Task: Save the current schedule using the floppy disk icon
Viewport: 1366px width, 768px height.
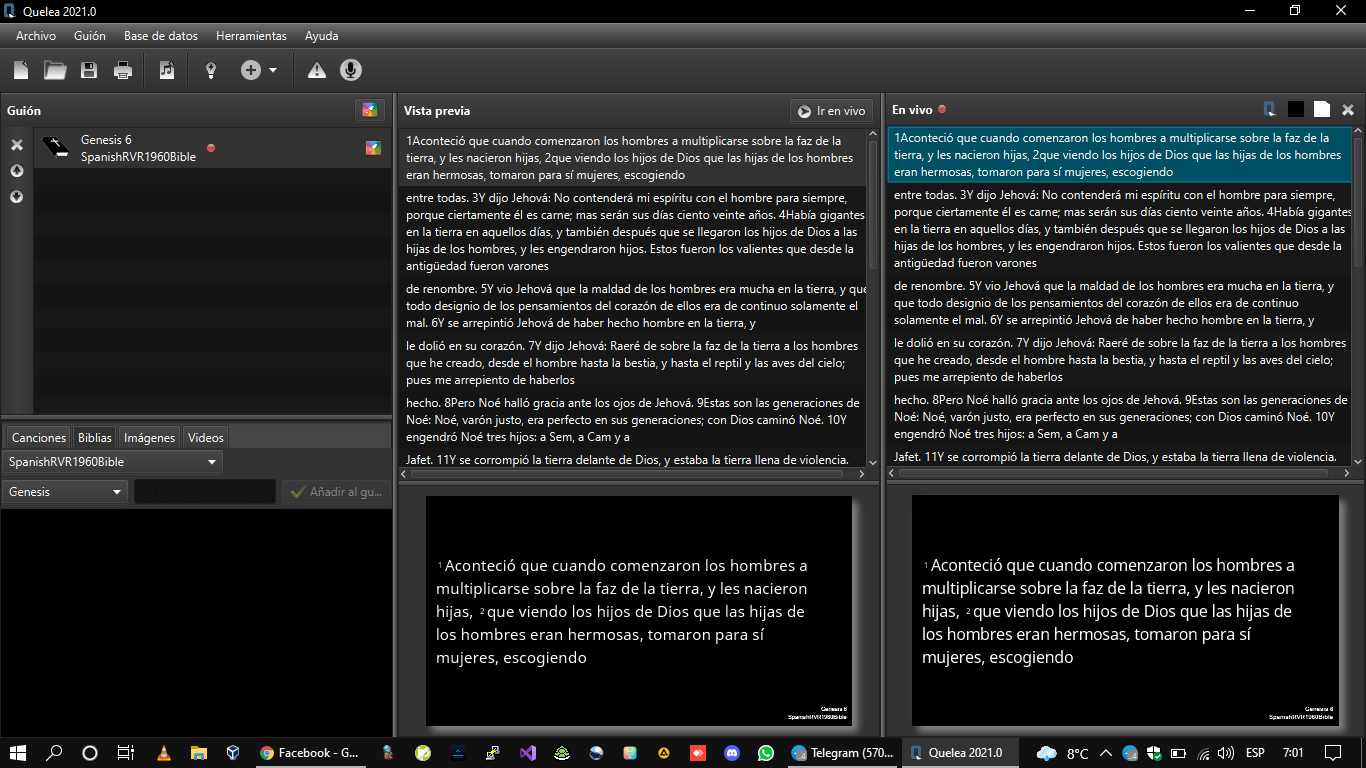Action: pos(89,70)
